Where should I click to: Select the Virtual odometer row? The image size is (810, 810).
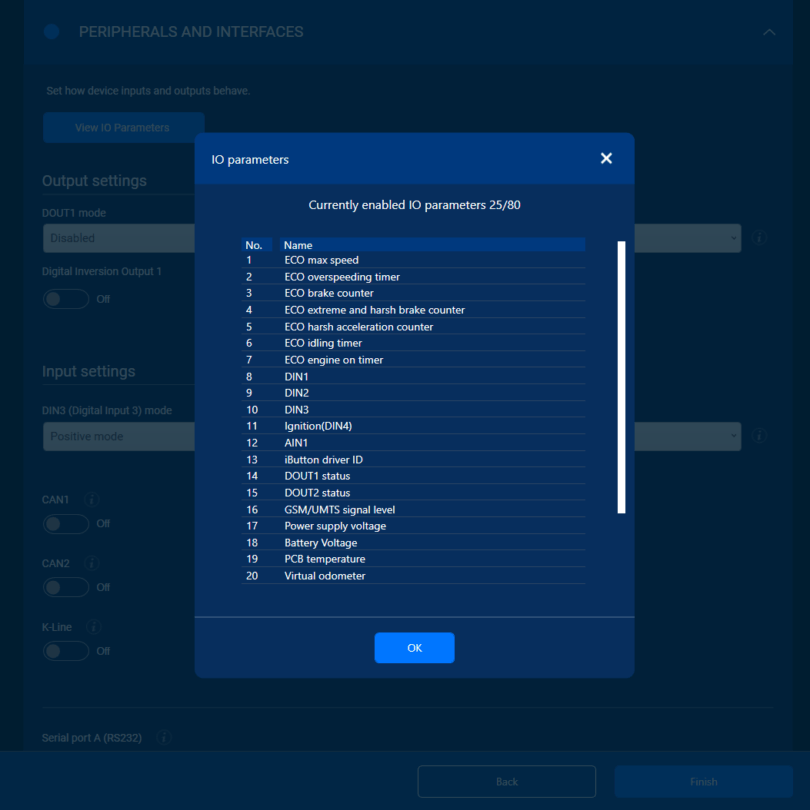click(x=413, y=575)
